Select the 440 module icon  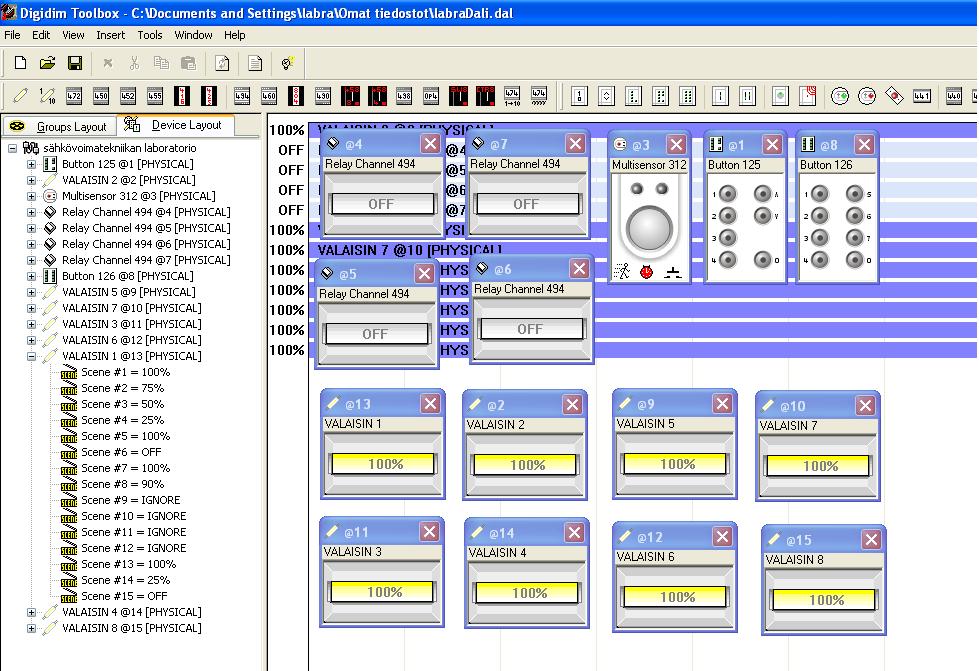[953, 96]
